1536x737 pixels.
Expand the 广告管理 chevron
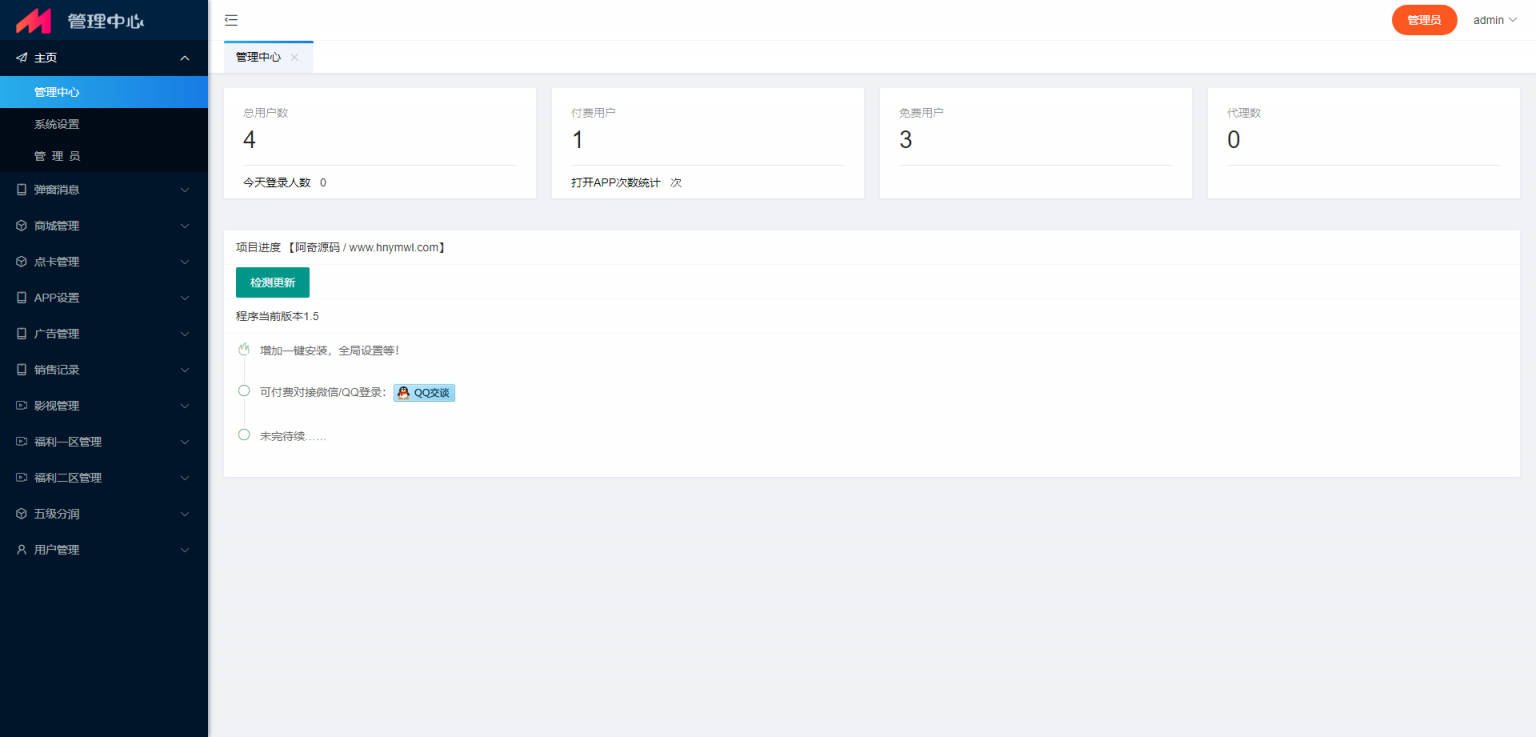(185, 334)
